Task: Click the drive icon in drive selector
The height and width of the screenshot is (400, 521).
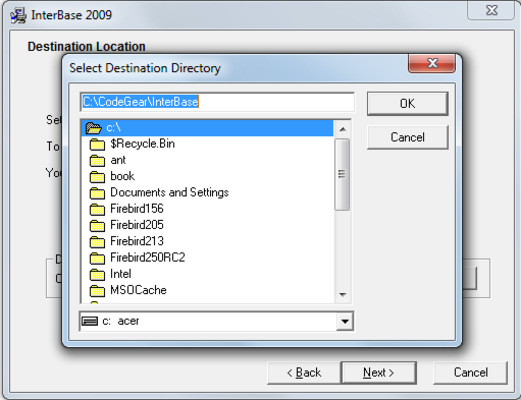Action: [x=90, y=321]
